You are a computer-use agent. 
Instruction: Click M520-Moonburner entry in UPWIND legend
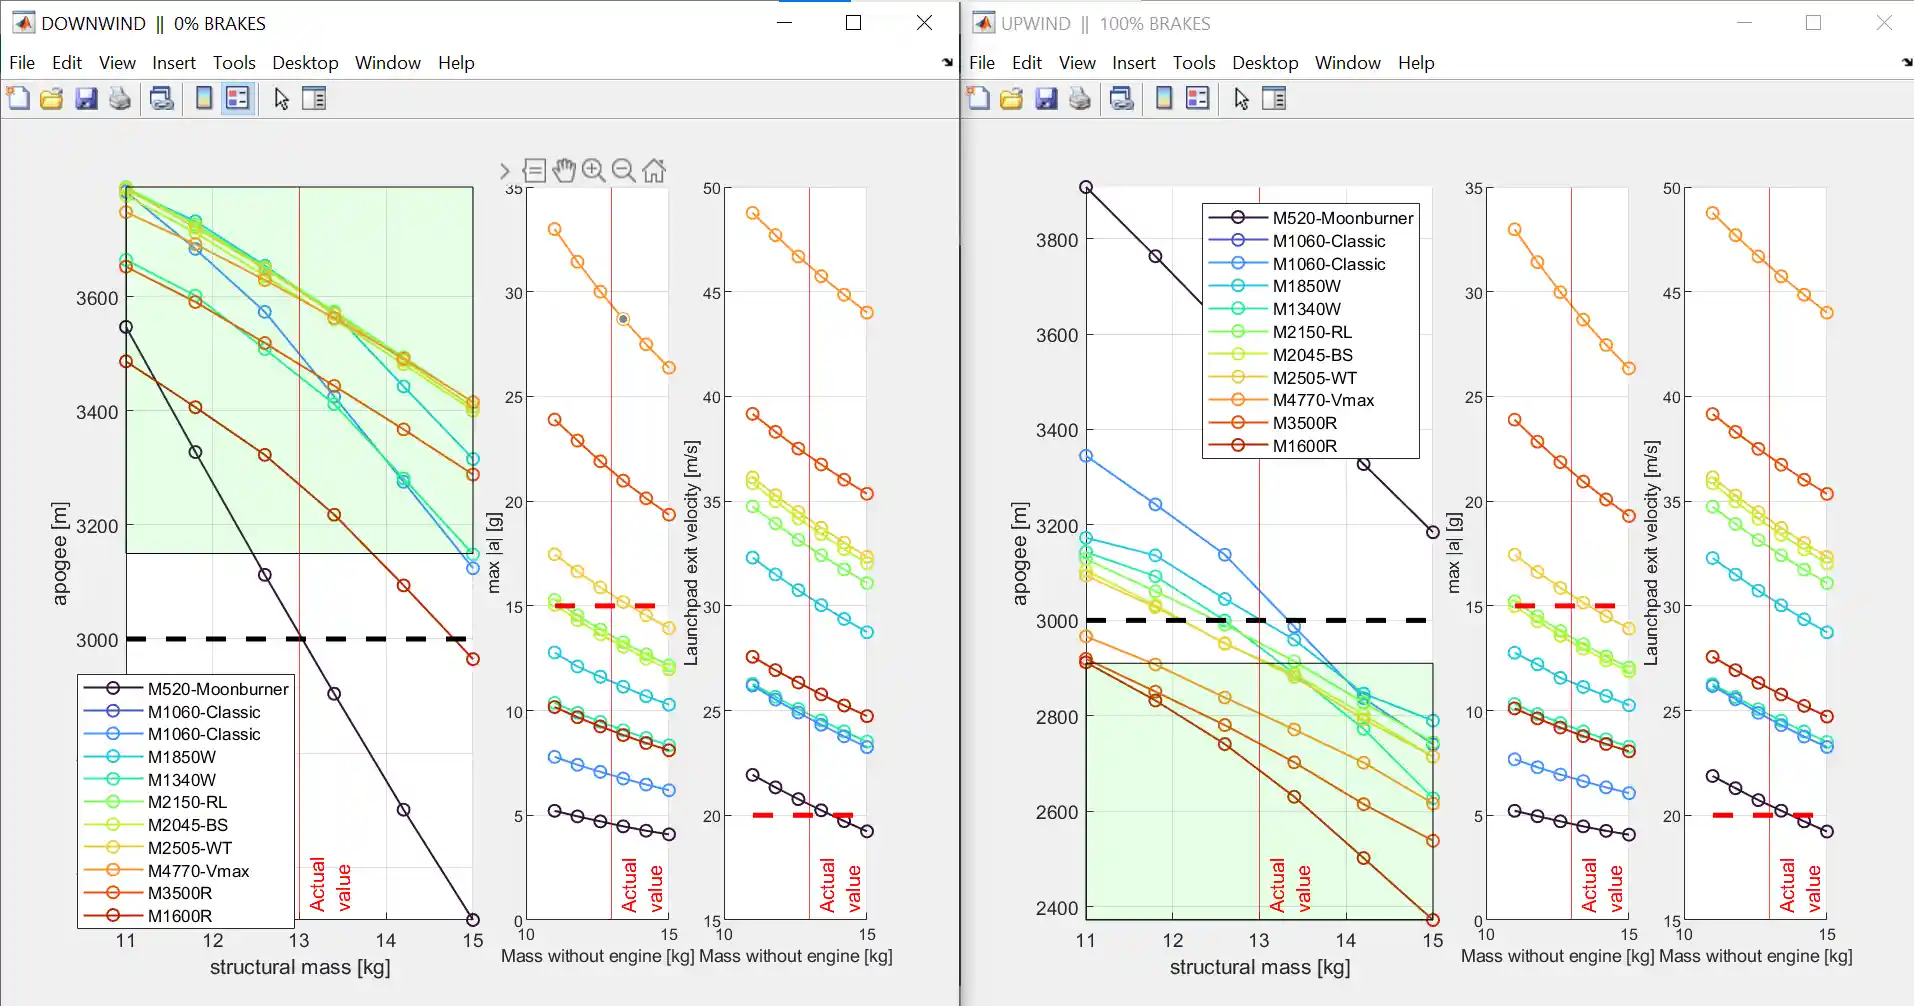point(1342,218)
